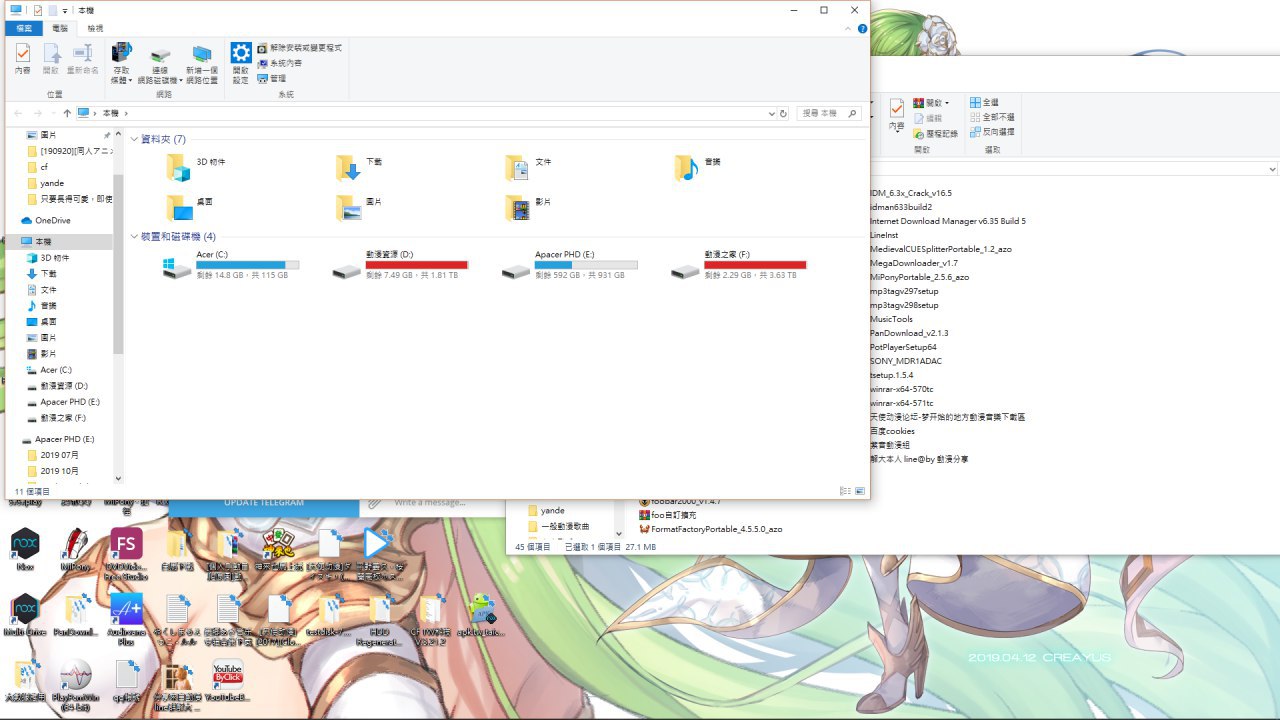Open the background Explorer address dropdown arrow
1280x720 pixels.
coord(1271,169)
